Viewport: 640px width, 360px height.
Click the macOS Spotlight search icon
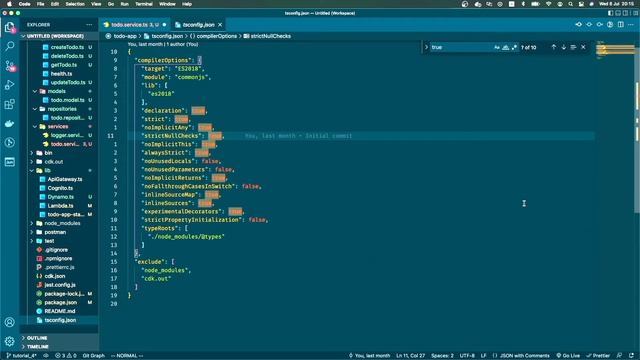[571, 4]
